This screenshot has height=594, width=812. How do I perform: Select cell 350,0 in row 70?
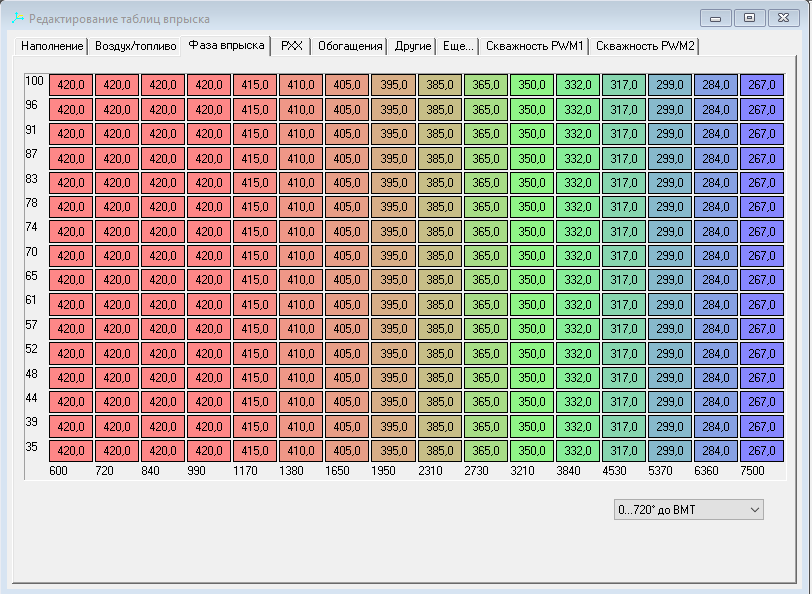(x=531, y=255)
